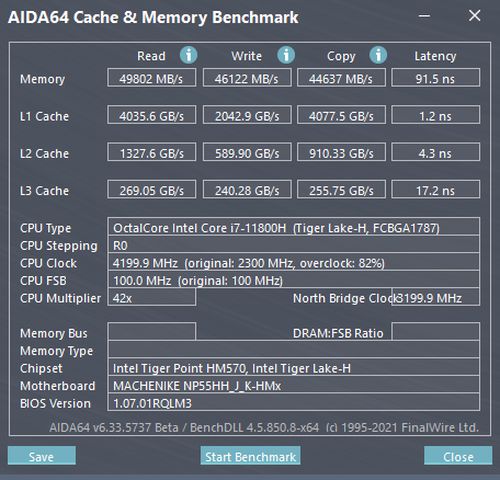Minimize the benchmark window
The width and height of the screenshot is (500, 480).
pyautogui.click(x=424, y=16)
